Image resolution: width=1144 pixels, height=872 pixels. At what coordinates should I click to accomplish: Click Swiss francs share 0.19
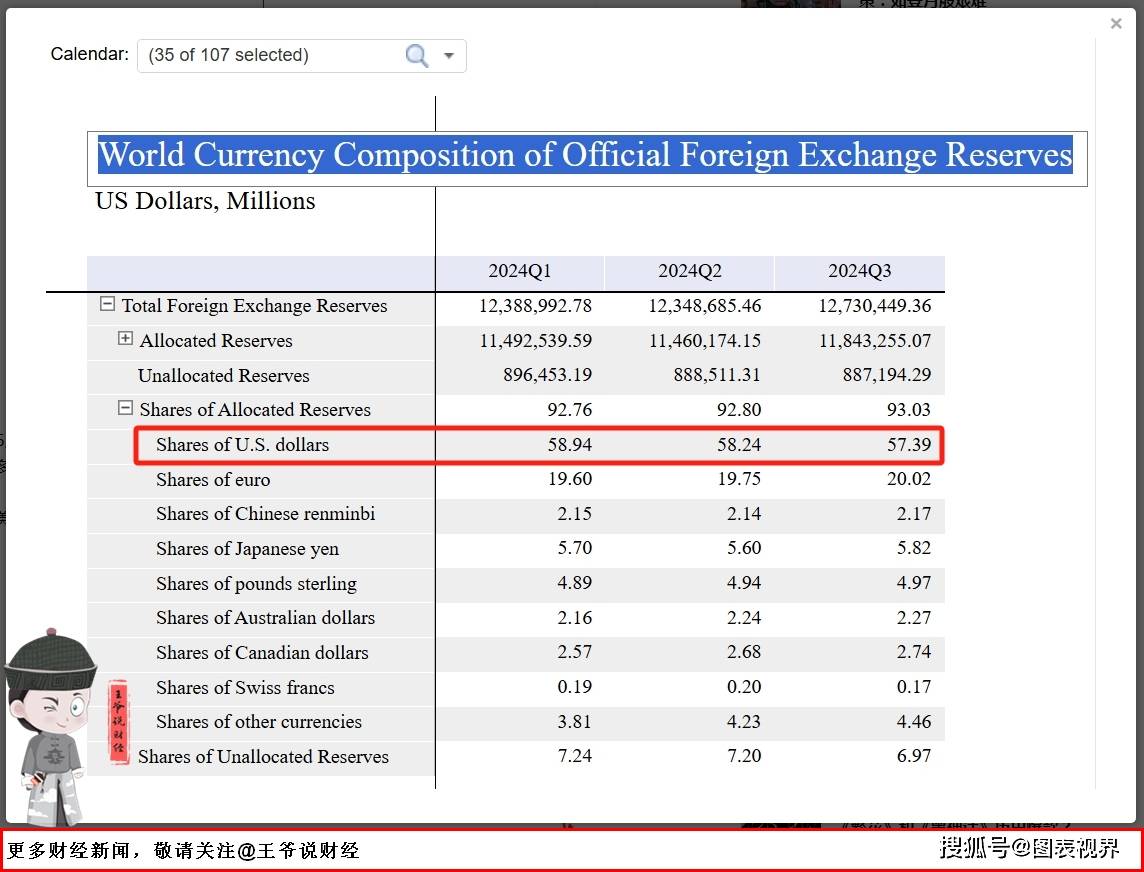575,687
